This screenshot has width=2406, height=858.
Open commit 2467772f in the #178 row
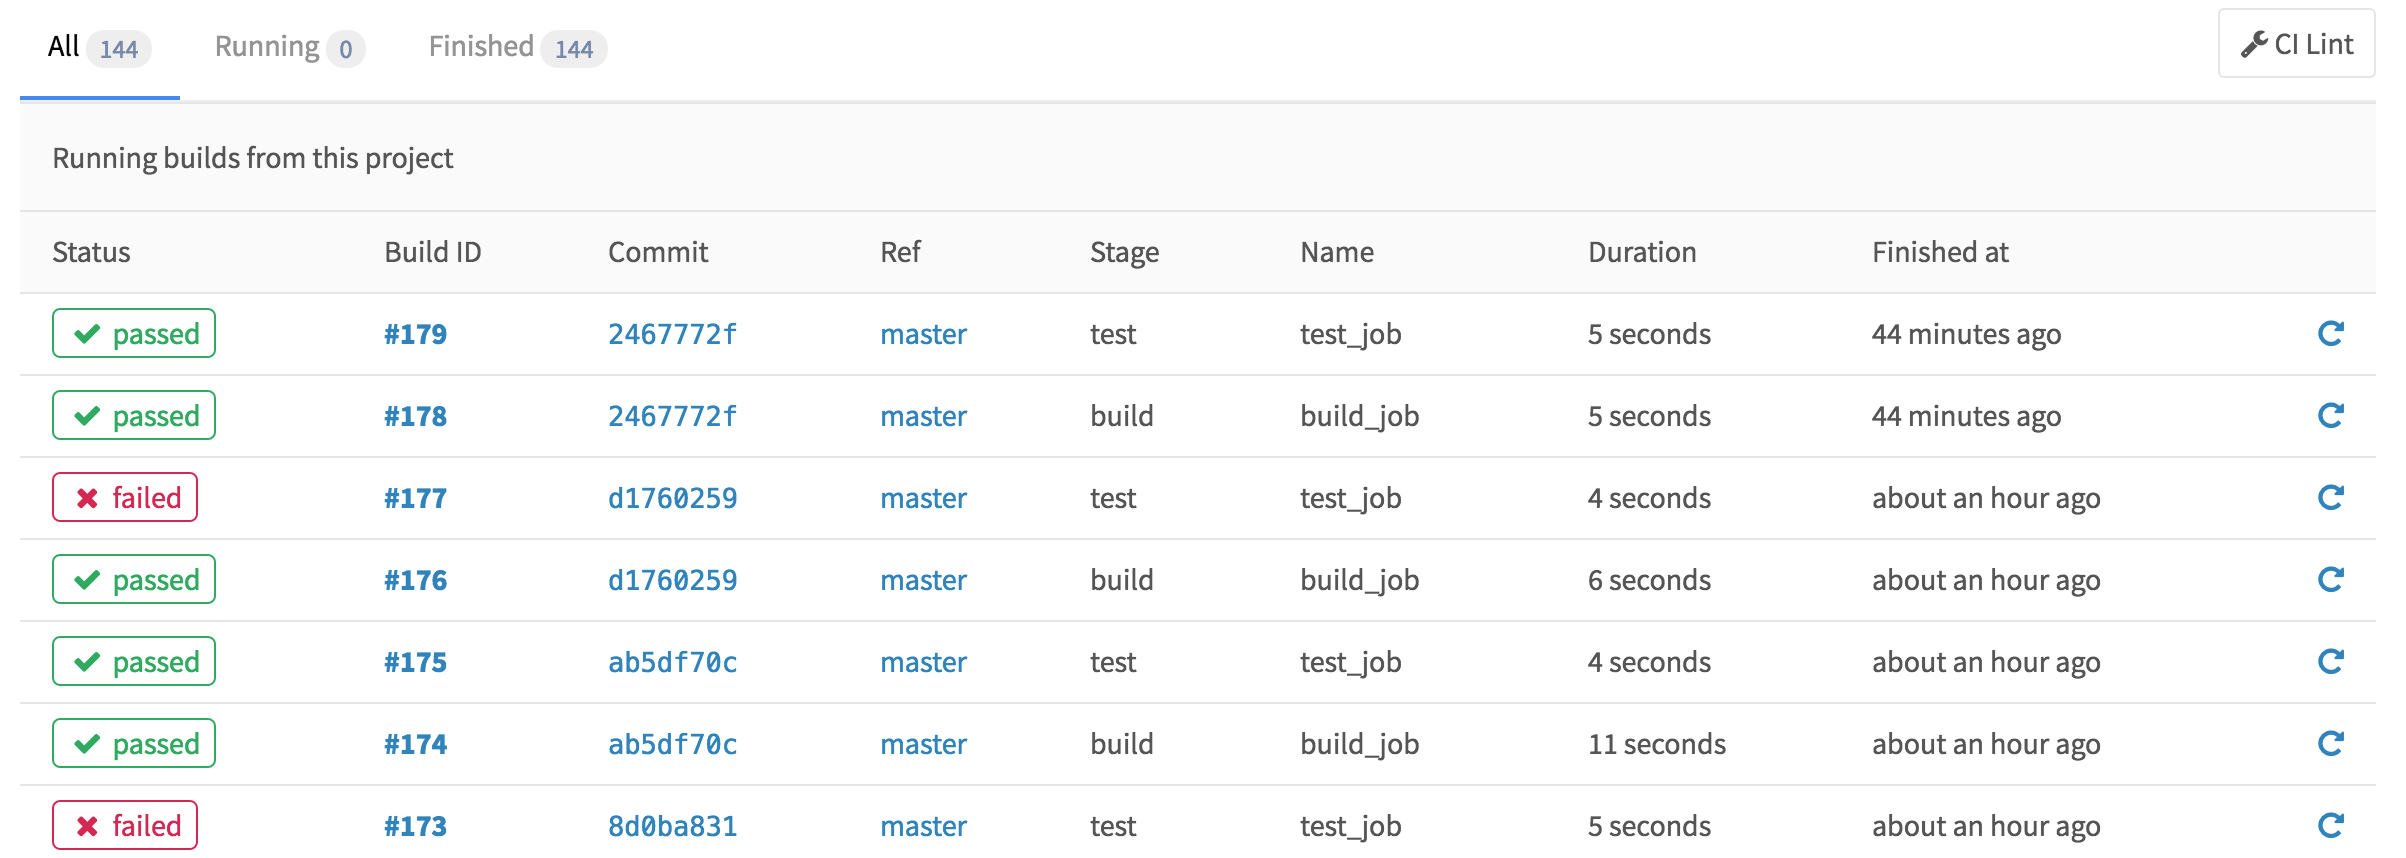tap(672, 416)
